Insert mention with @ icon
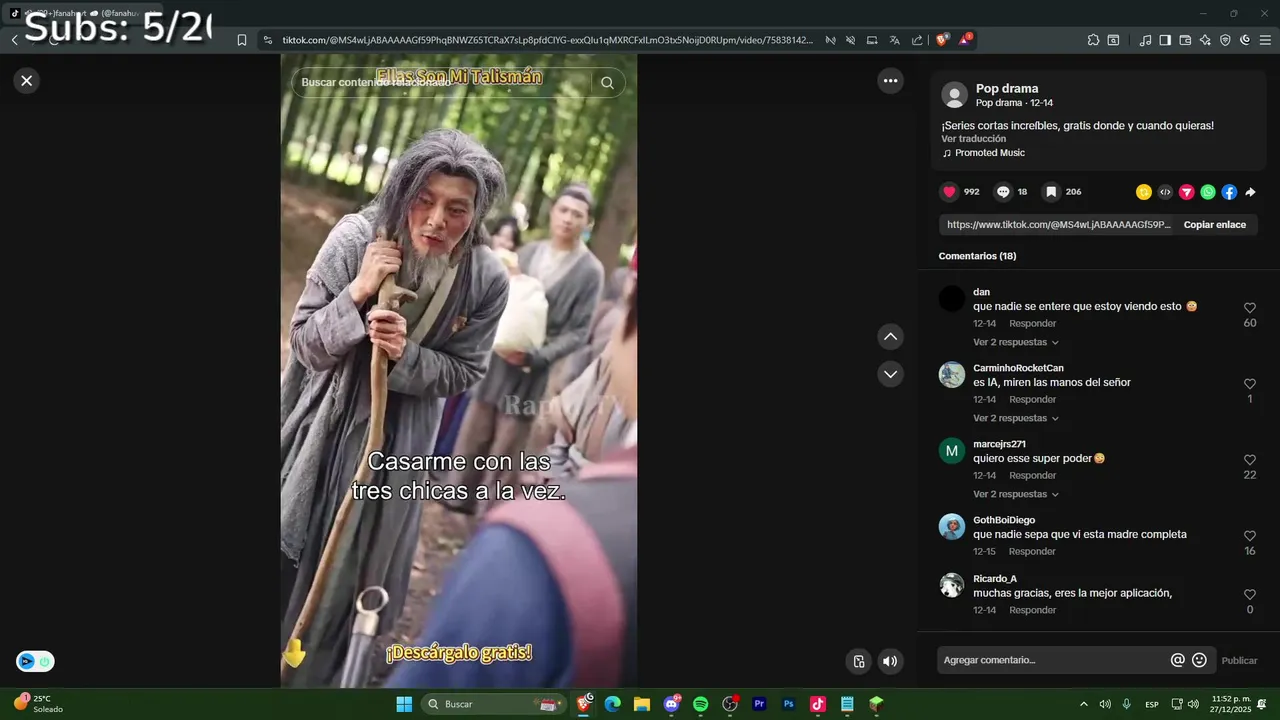 click(x=1178, y=660)
